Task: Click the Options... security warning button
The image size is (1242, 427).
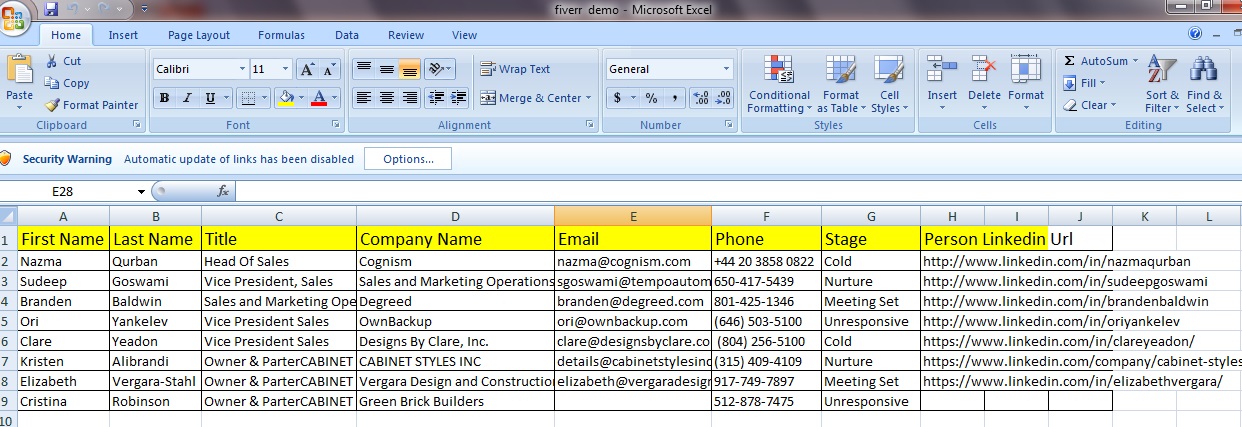Action: pyautogui.click(x=407, y=159)
